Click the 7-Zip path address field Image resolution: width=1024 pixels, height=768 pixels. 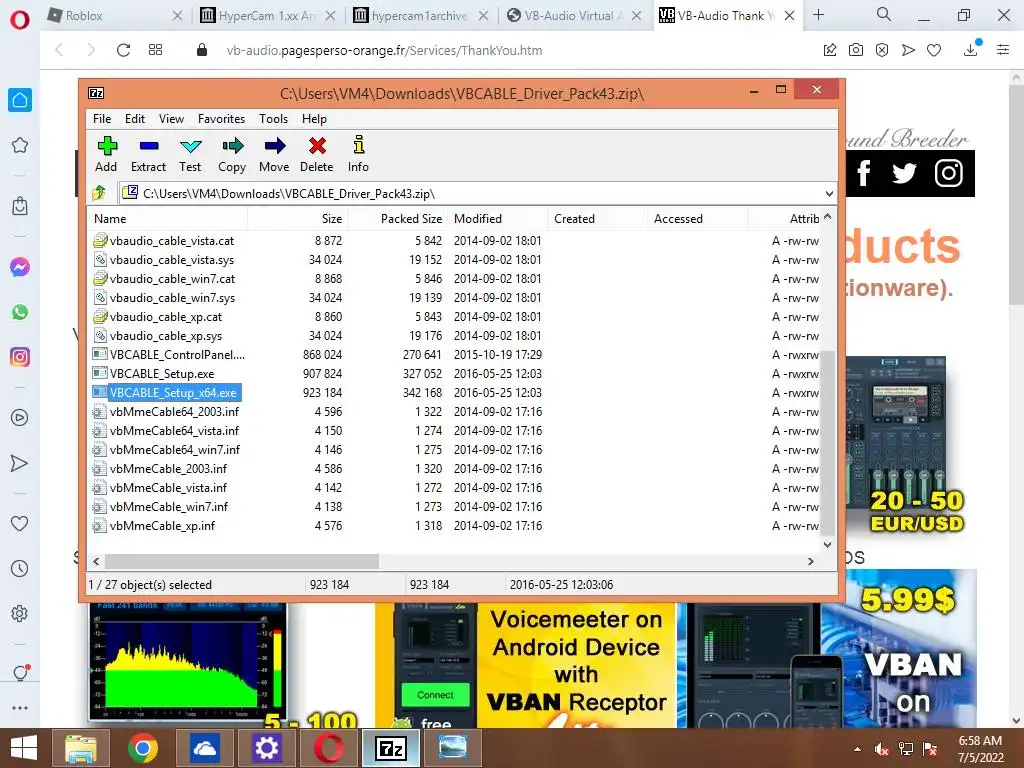point(477,193)
